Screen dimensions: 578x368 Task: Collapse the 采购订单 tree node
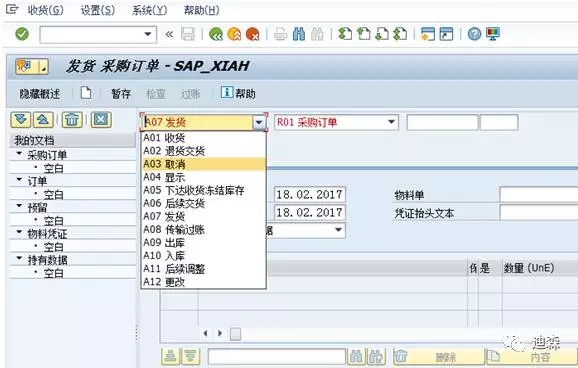point(19,153)
